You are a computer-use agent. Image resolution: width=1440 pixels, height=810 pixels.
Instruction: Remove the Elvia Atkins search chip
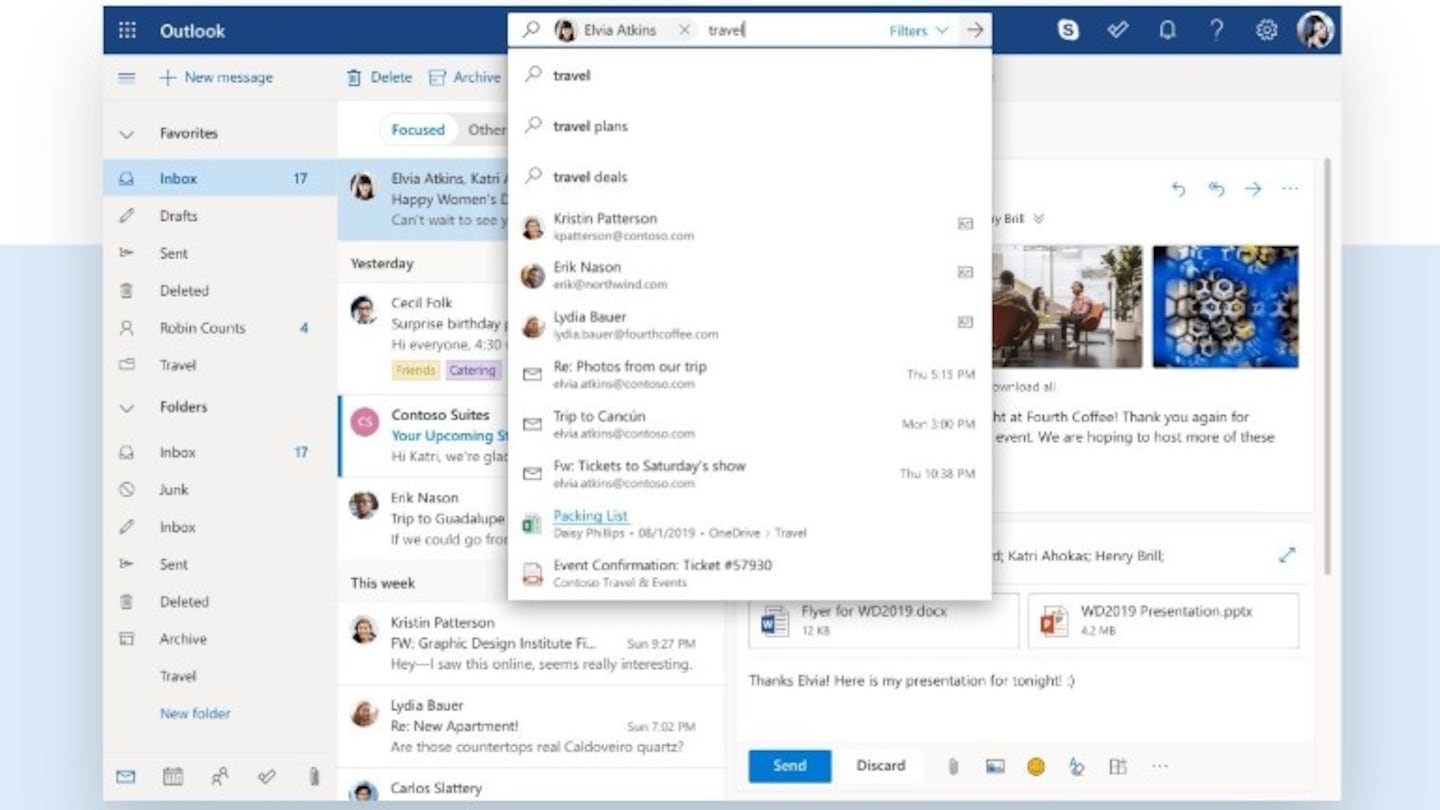coord(684,30)
